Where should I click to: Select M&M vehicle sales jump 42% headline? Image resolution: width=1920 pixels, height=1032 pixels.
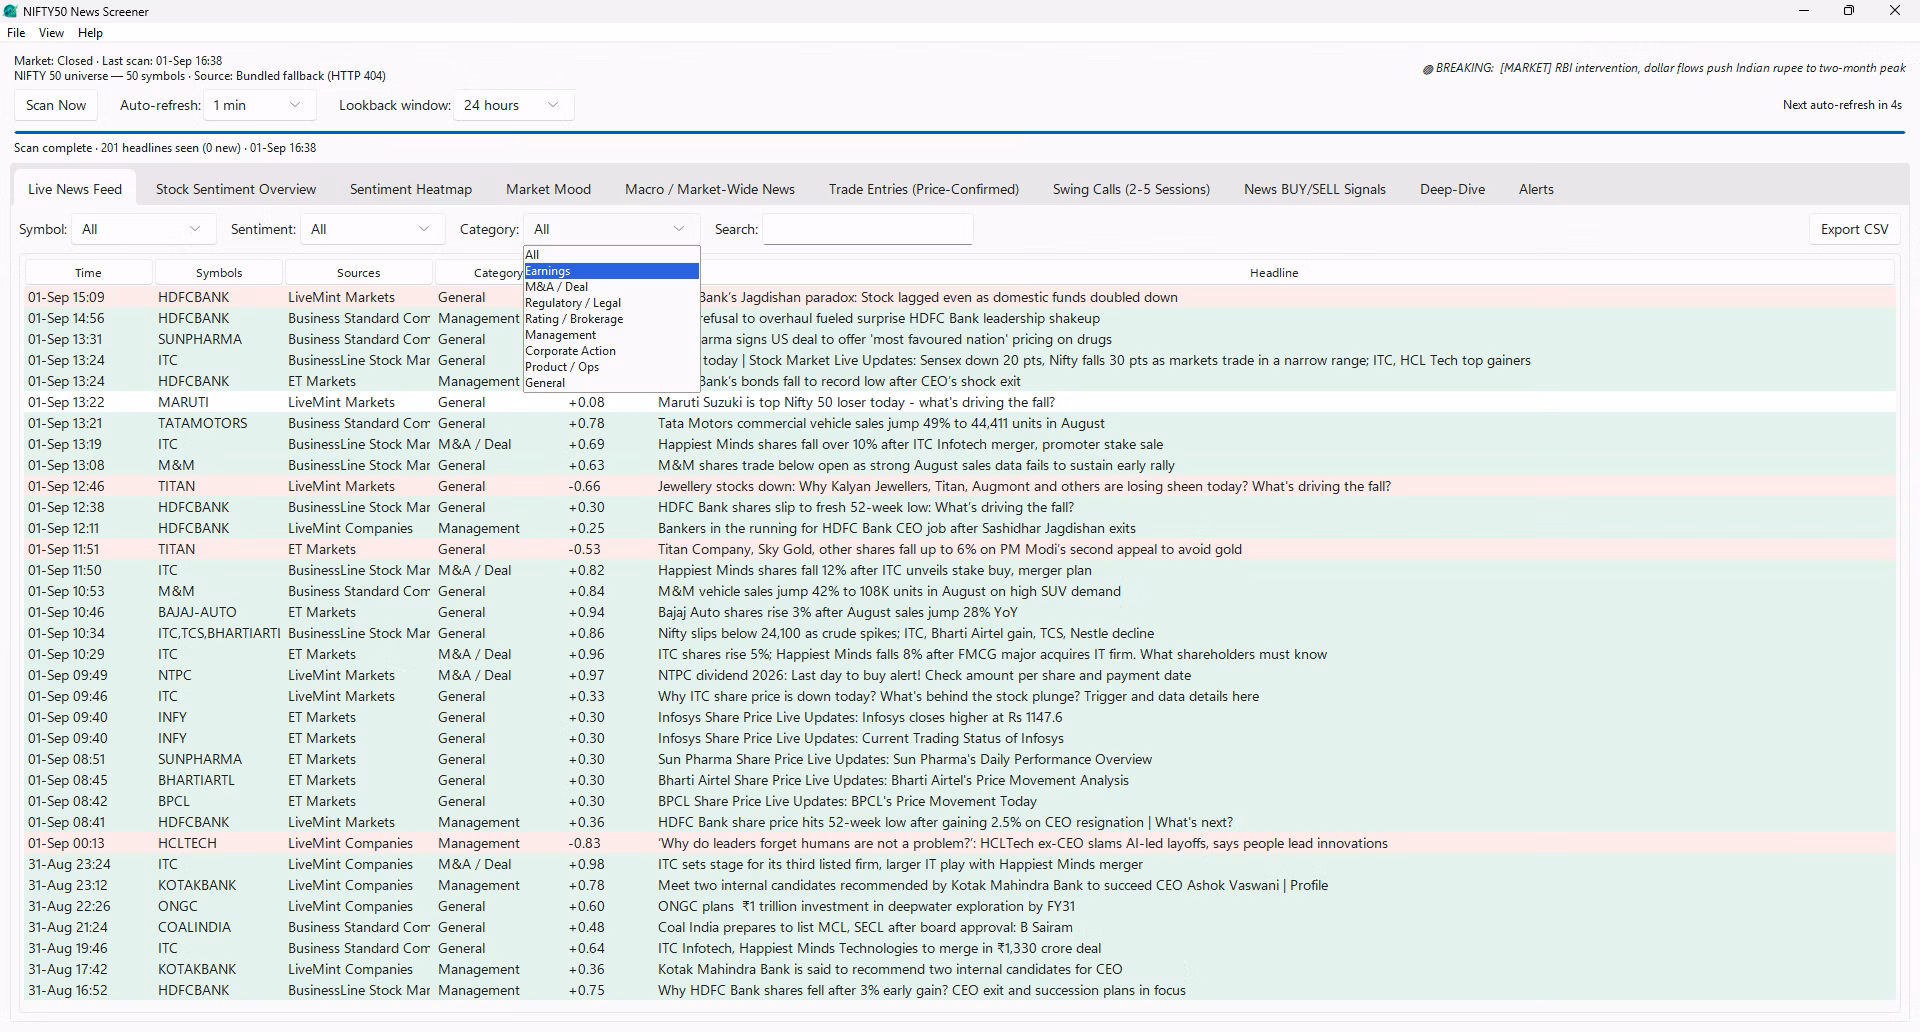pos(889,591)
